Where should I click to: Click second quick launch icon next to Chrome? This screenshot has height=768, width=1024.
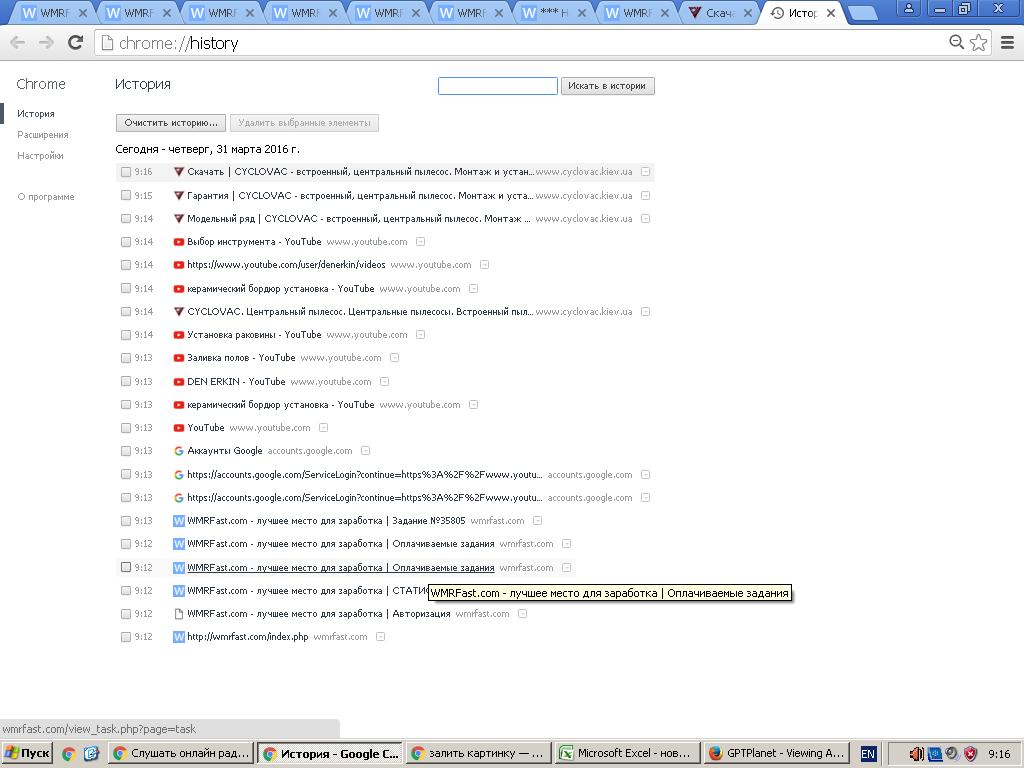[91, 754]
